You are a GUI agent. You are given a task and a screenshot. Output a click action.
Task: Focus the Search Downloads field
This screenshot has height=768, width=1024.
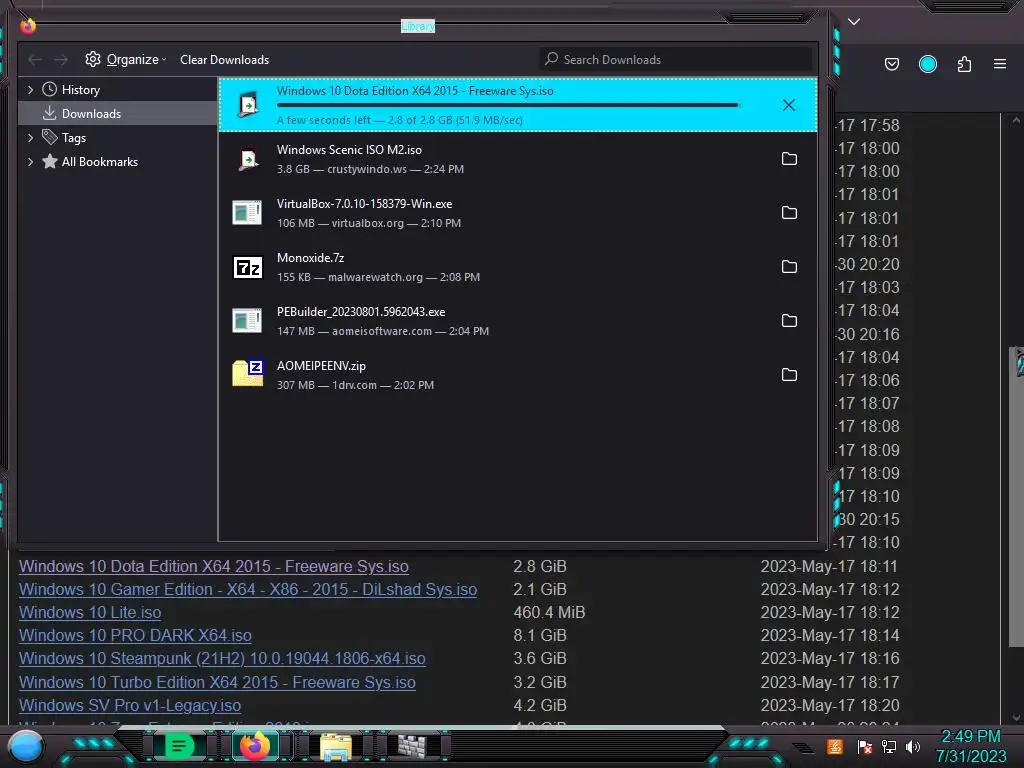(676, 59)
